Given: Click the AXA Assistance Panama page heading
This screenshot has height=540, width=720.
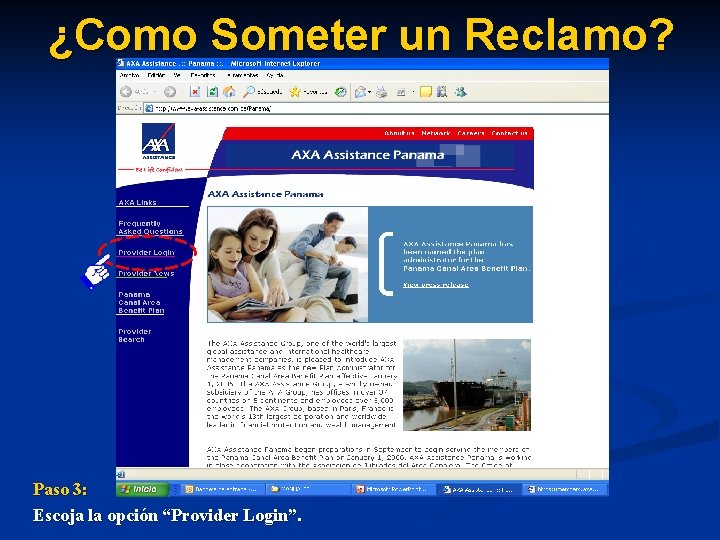Looking at the screenshot, I should pos(265,194).
